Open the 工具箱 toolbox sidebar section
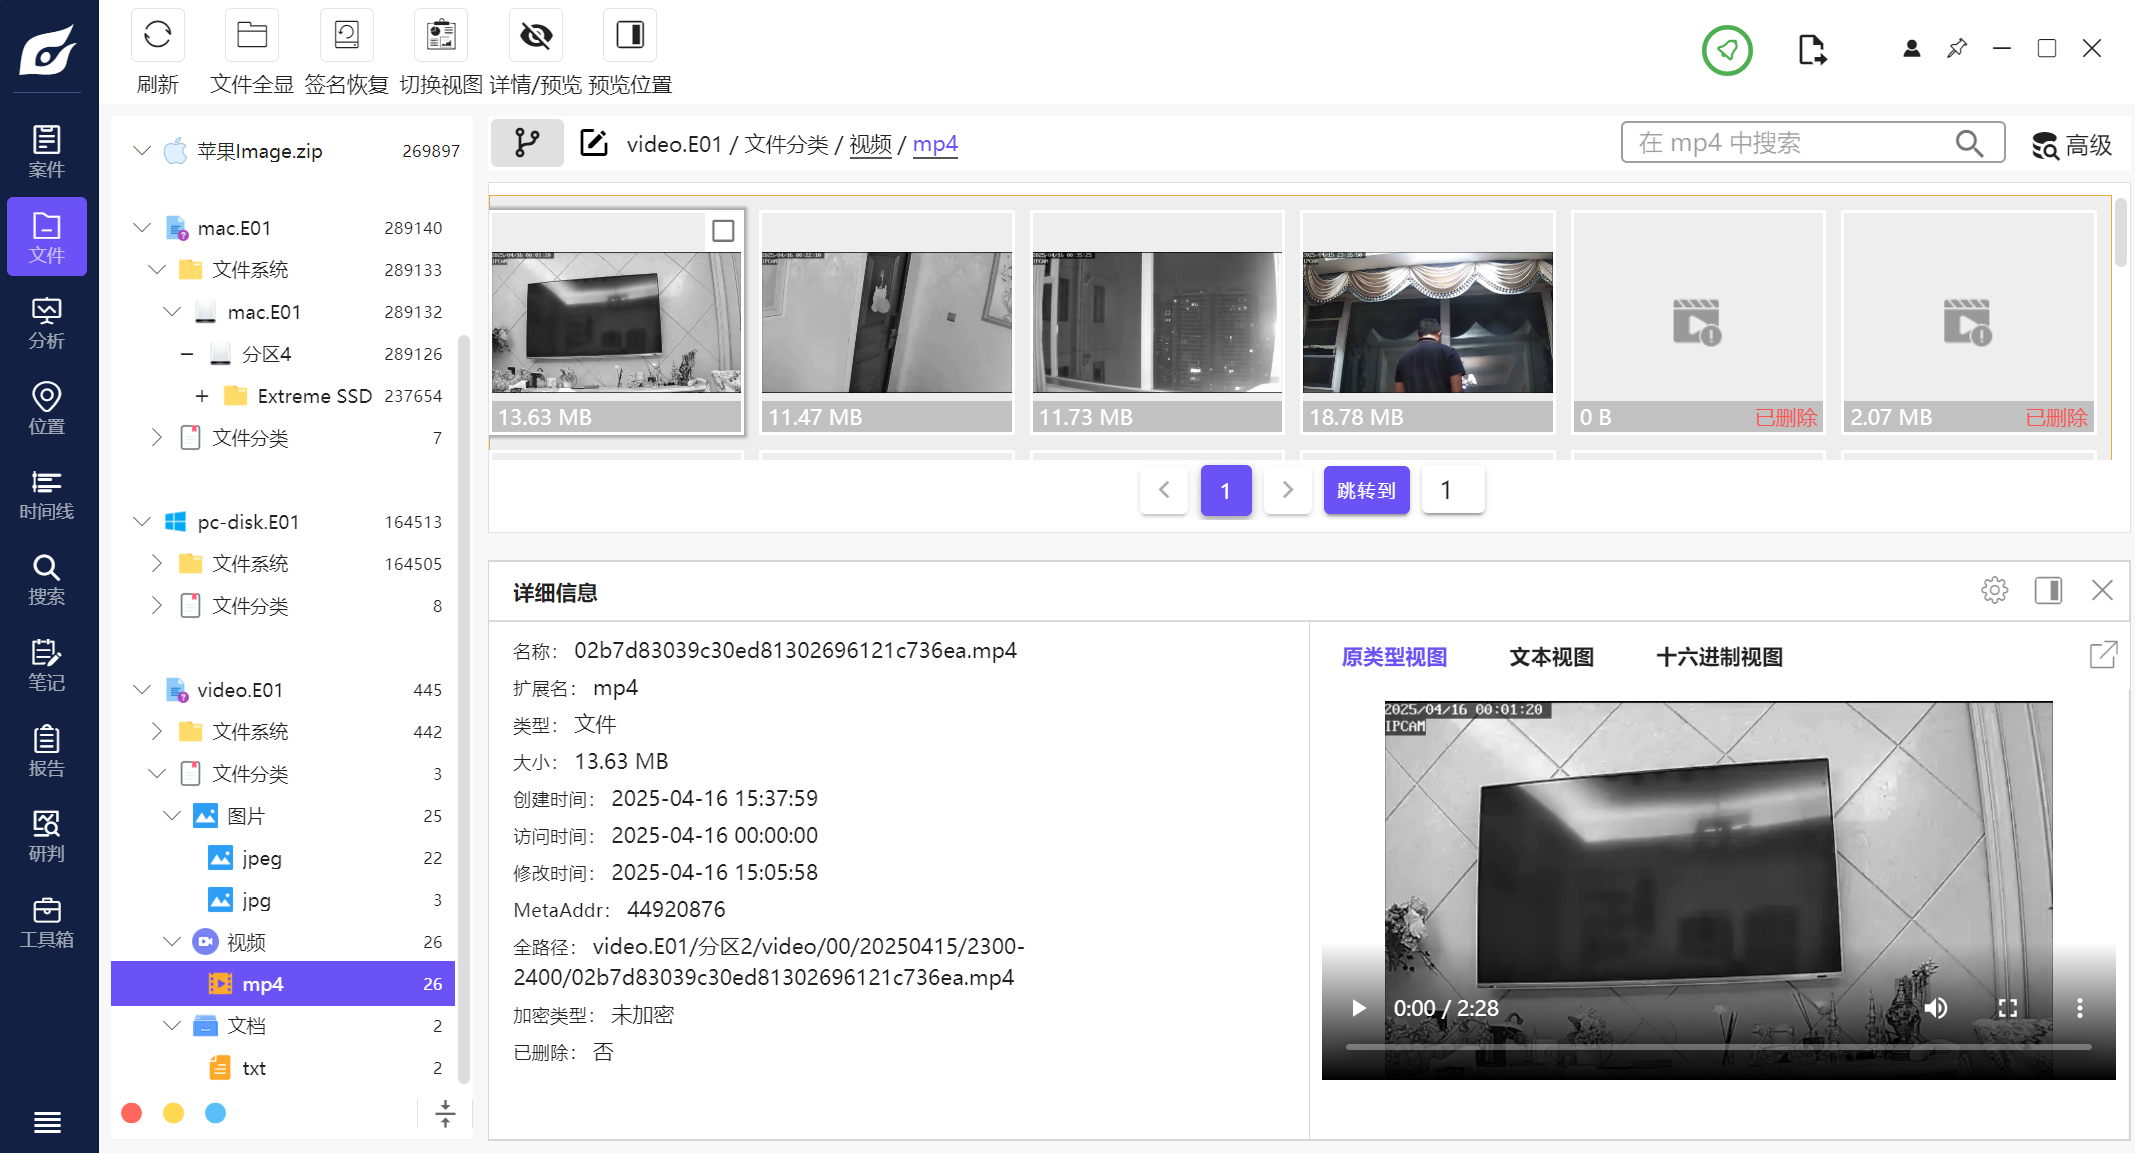Image resolution: width=2135 pixels, height=1153 pixels. (x=47, y=922)
